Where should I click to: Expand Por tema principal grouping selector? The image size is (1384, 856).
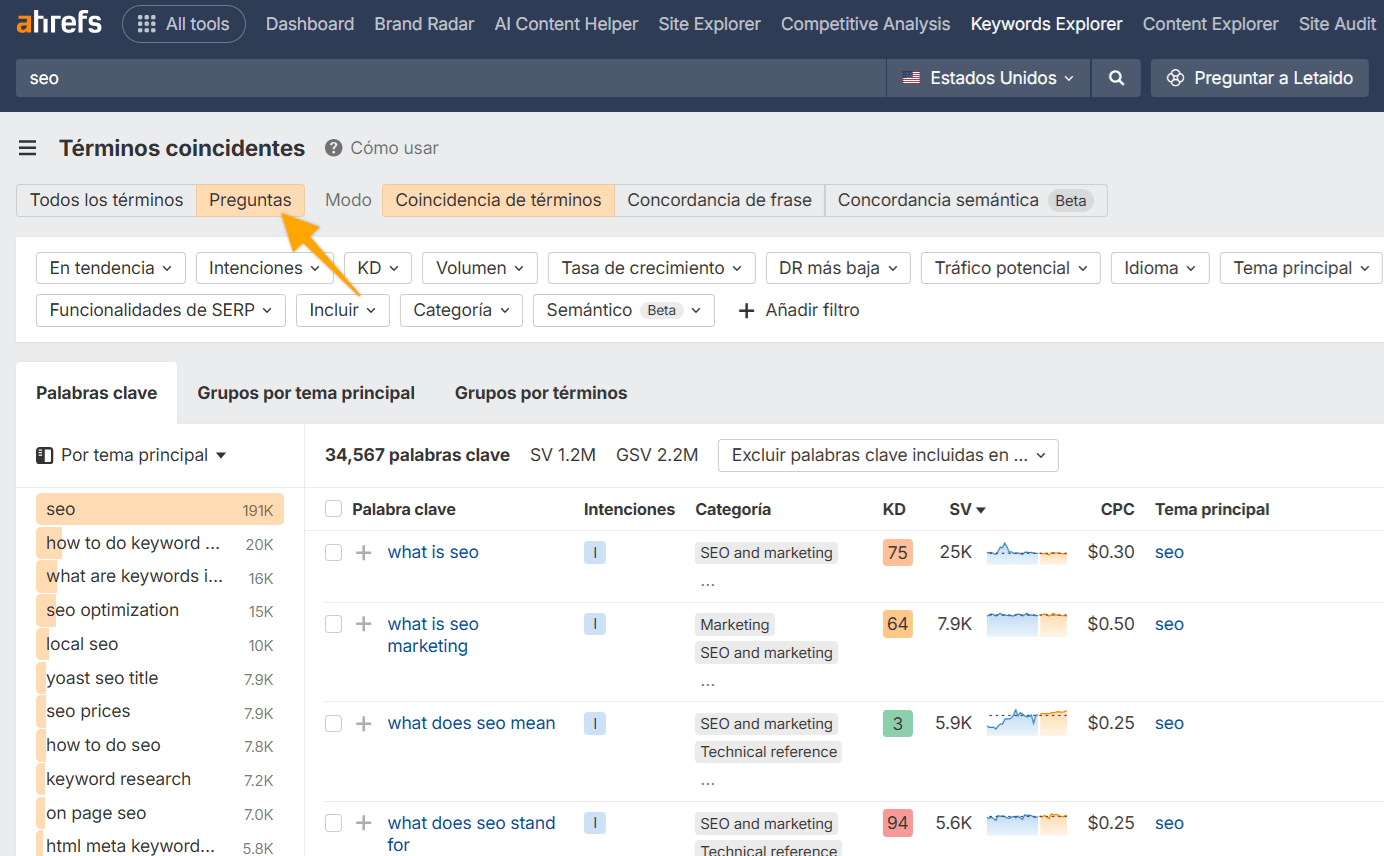pyautogui.click(x=132, y=455)
